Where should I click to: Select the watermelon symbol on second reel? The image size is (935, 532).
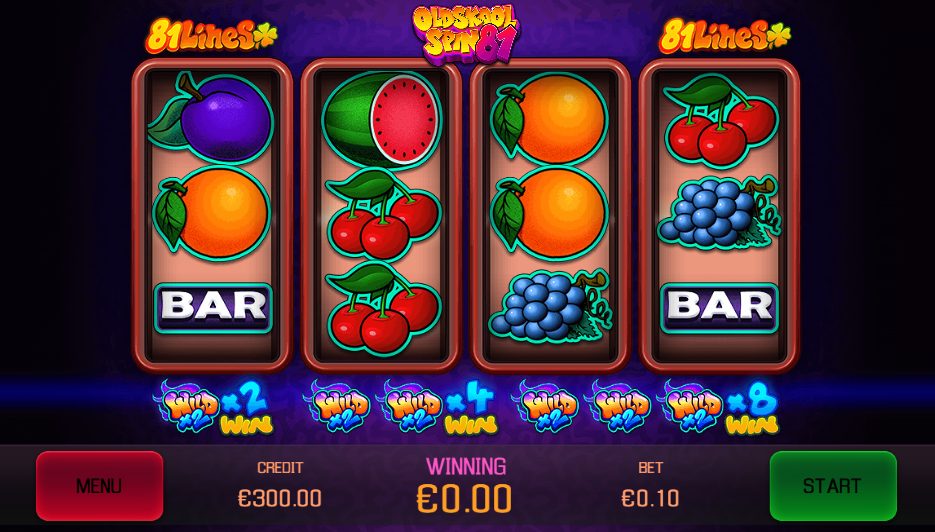click(382, 119)
